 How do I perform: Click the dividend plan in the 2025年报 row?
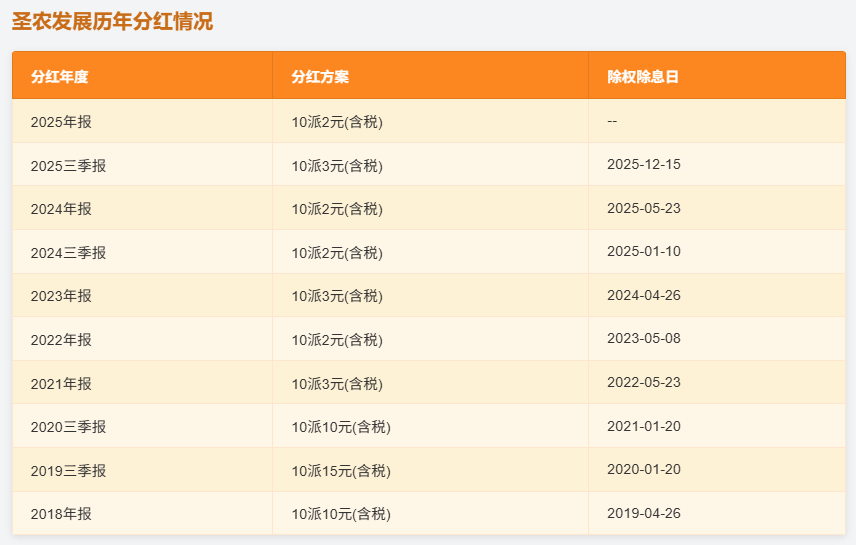(x=337, y=122)
